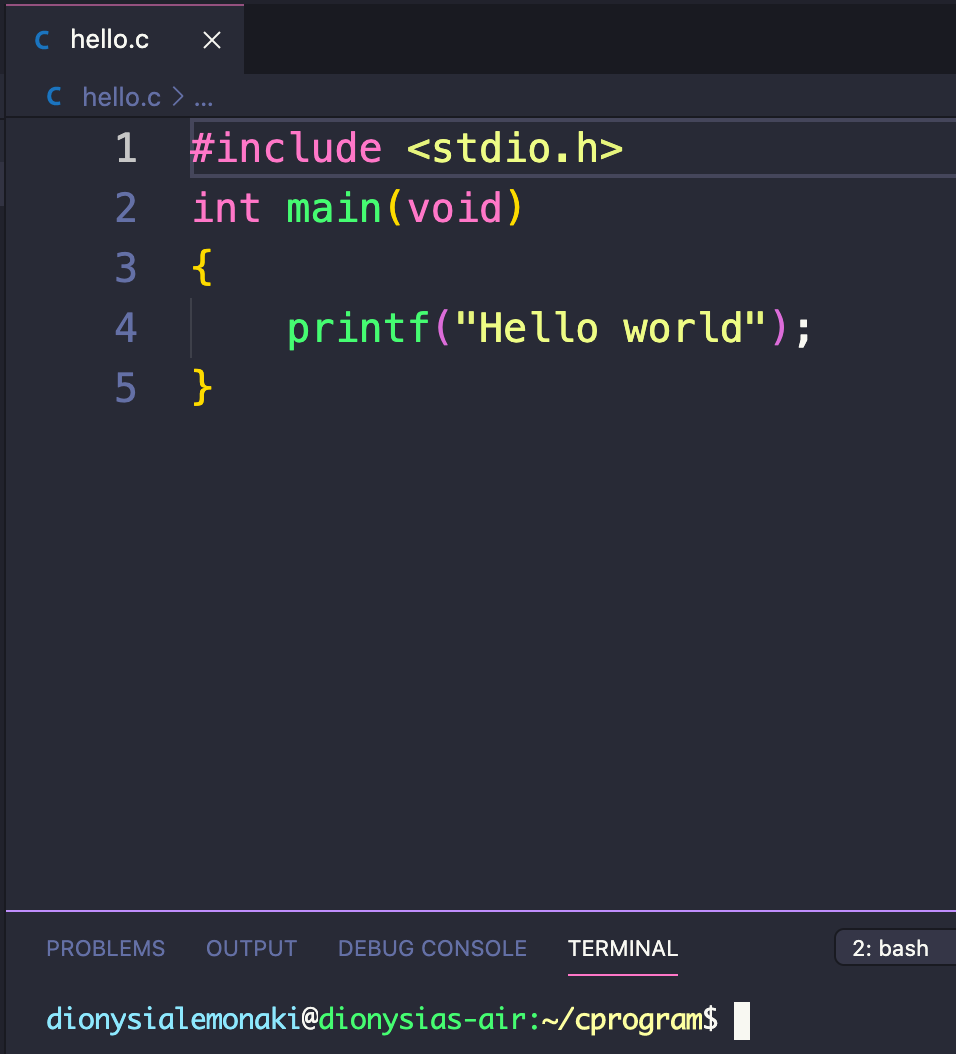Expand the breadcrumb ellipsis symbol list
Screen dimensions: 956x1054
203,97
